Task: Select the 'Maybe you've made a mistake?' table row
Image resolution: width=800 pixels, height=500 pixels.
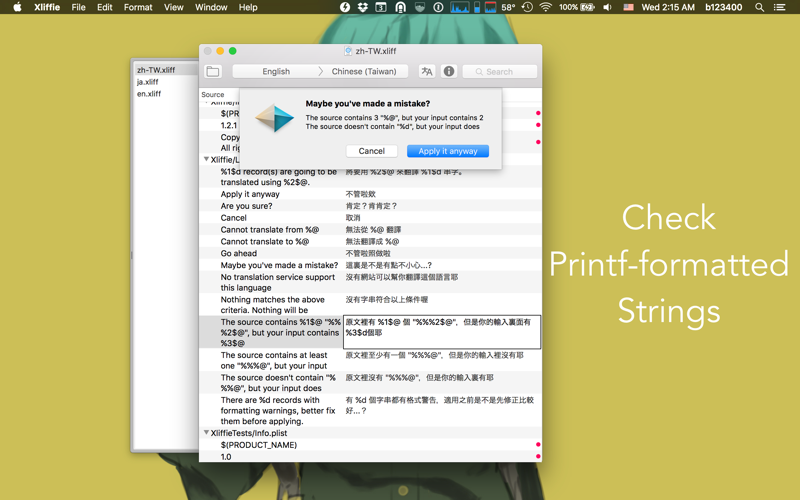Action: click(370, 265)
